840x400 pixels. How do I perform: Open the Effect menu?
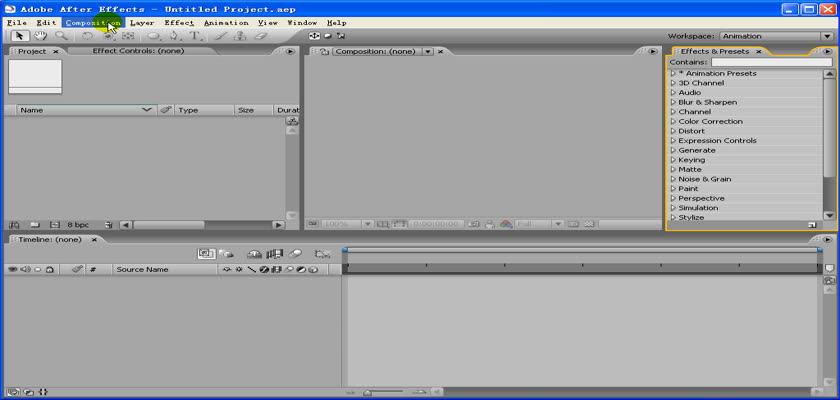point(179,23)
